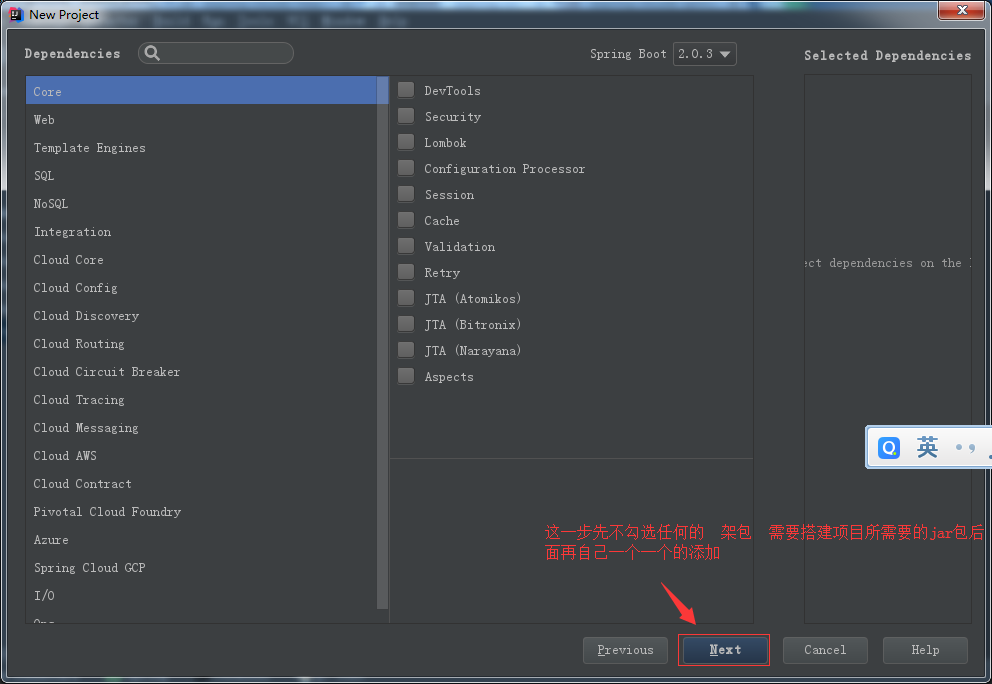Select the Integration category
The width and height of the screenshot is (992, 684).
point(201,232)
